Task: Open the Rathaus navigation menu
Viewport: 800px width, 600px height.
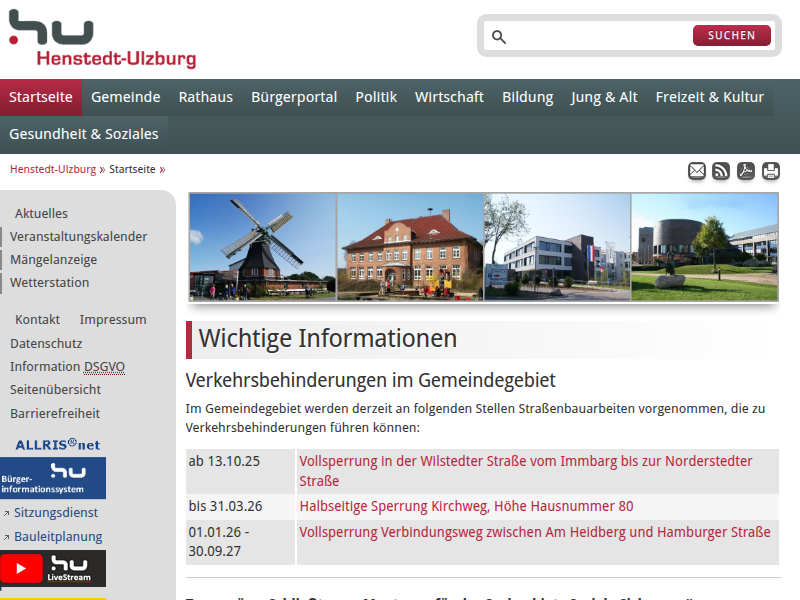Action: 205,97
